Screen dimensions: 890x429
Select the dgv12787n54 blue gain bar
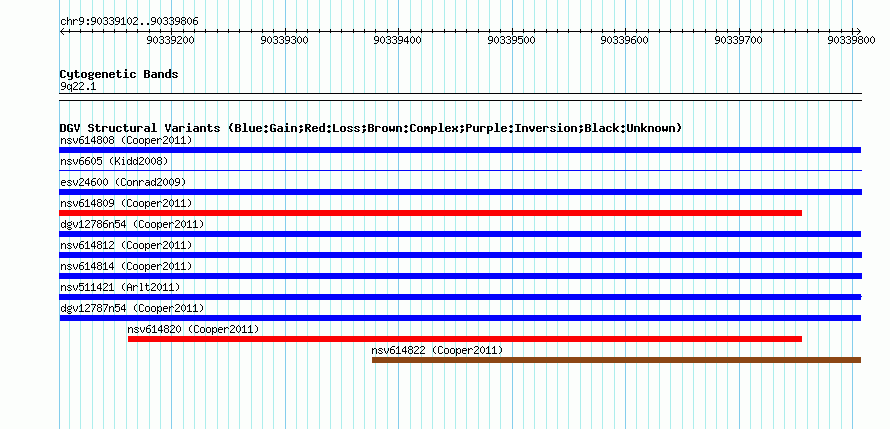pos(460,318)
